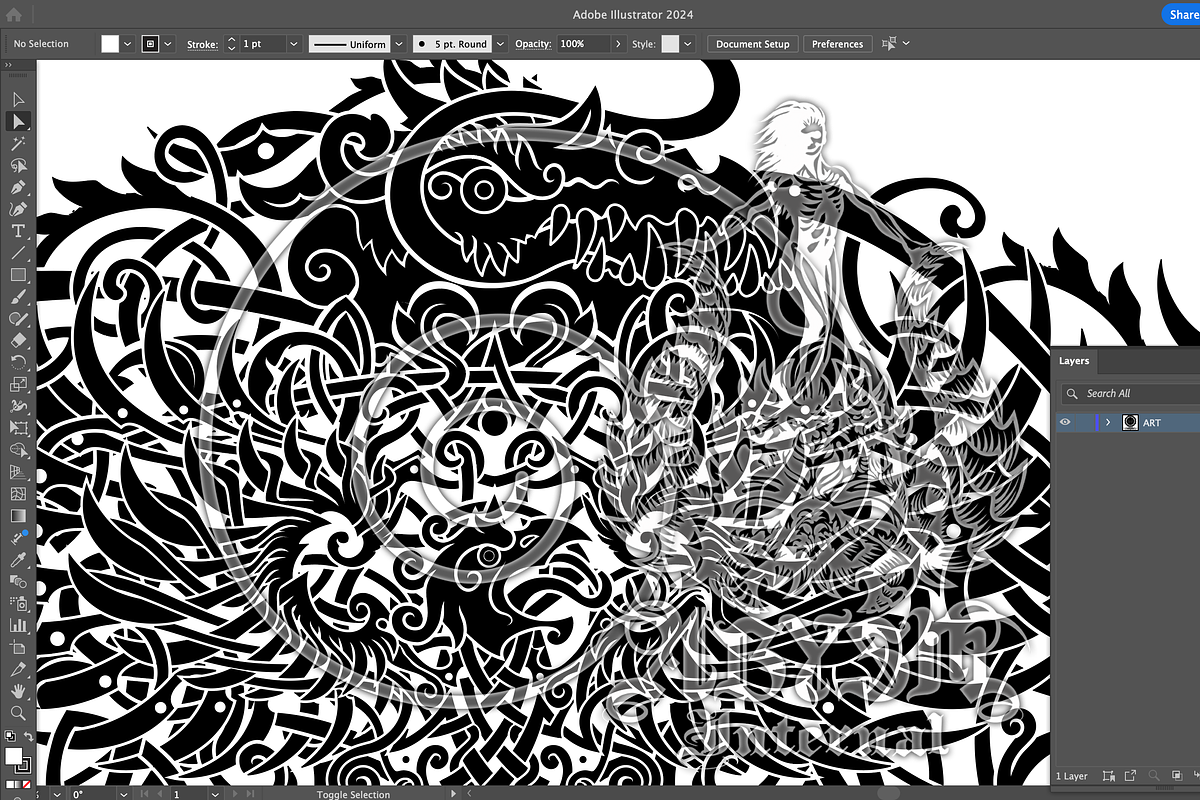Click the fill color swatch in control bar
Image resolution: width=1200 pixels, height=800 pixels.
click(110, 44)
